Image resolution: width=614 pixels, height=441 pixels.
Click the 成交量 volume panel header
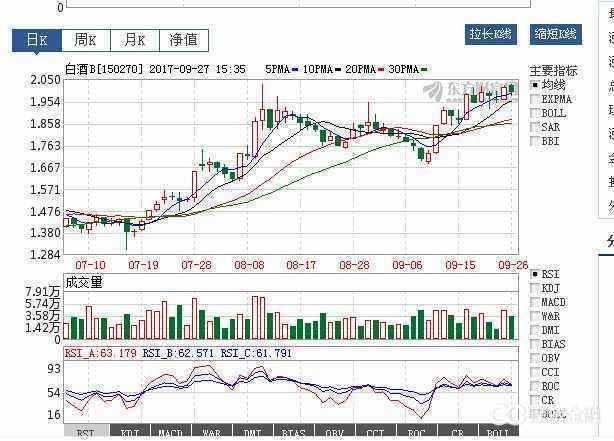coord(84,283)
